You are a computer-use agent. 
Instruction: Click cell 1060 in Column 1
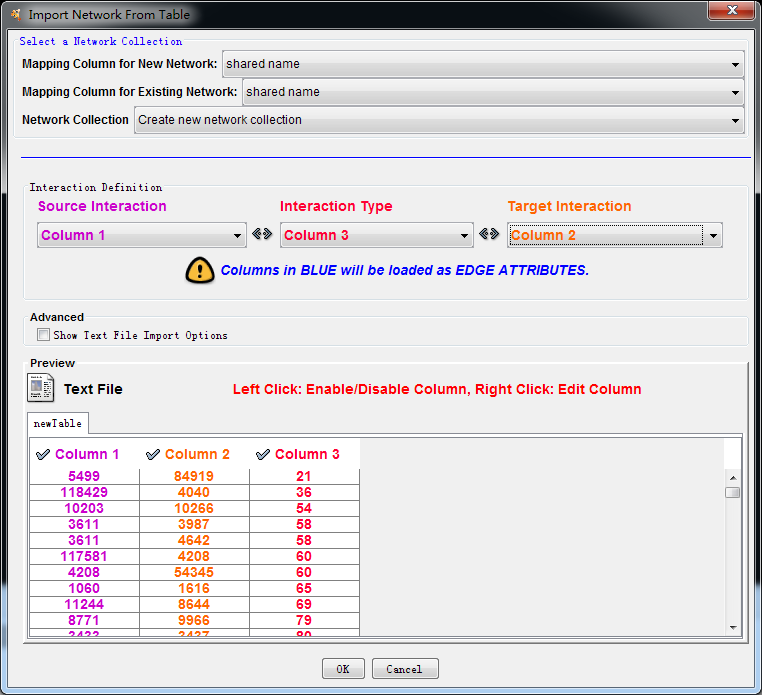(x=84, y=589)
